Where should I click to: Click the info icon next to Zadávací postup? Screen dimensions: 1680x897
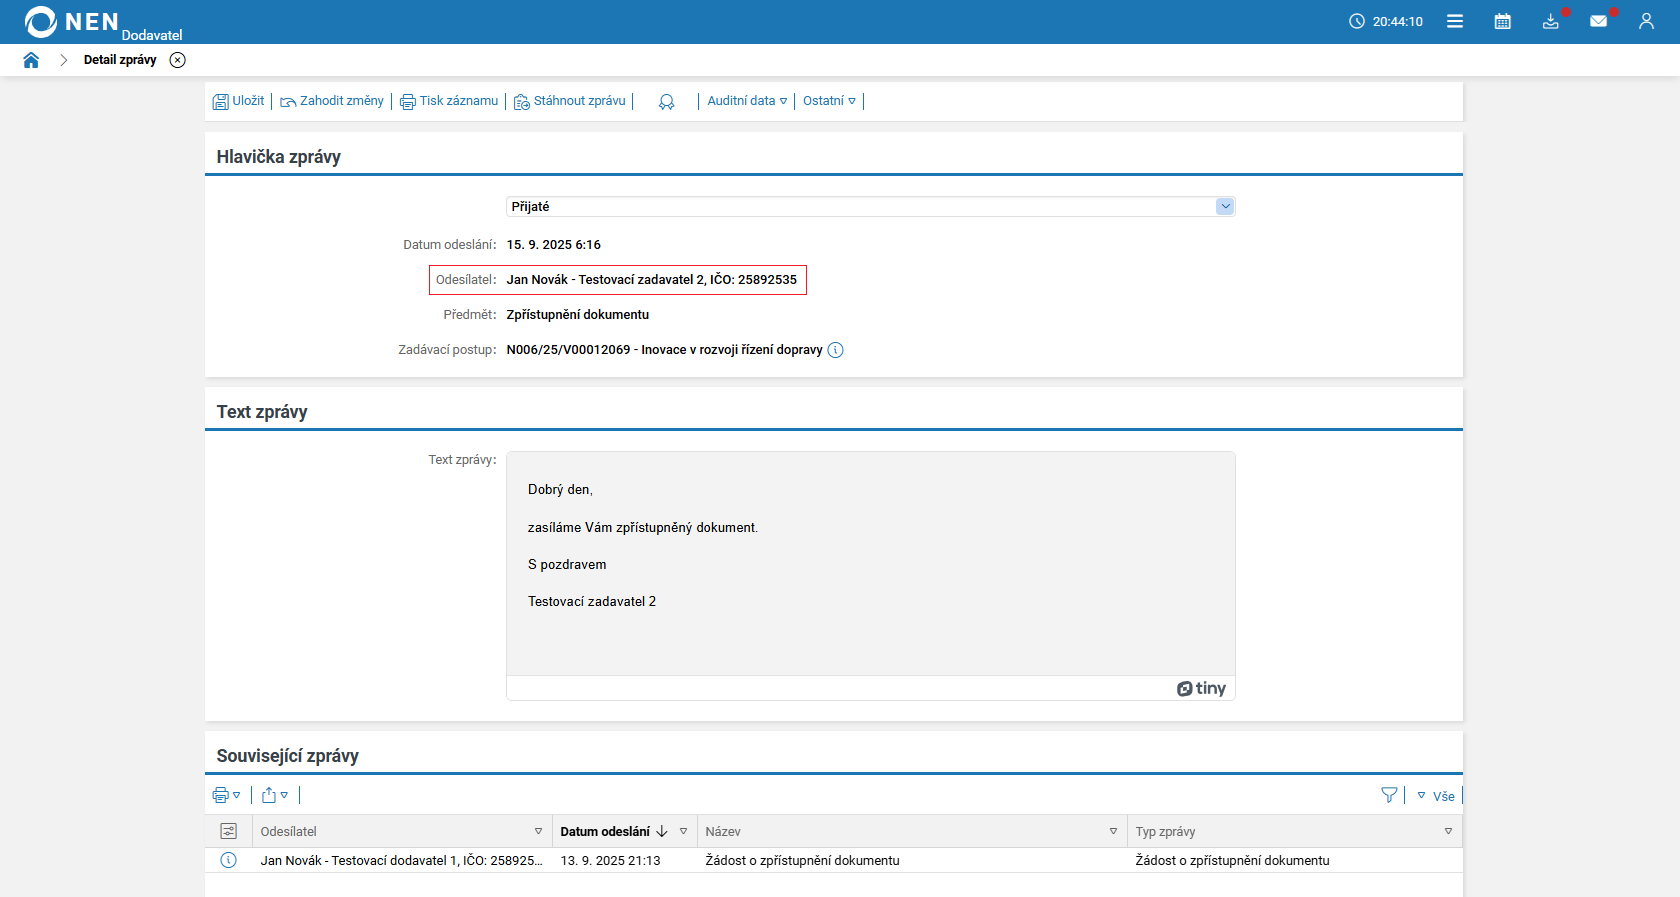click(836, 350)
